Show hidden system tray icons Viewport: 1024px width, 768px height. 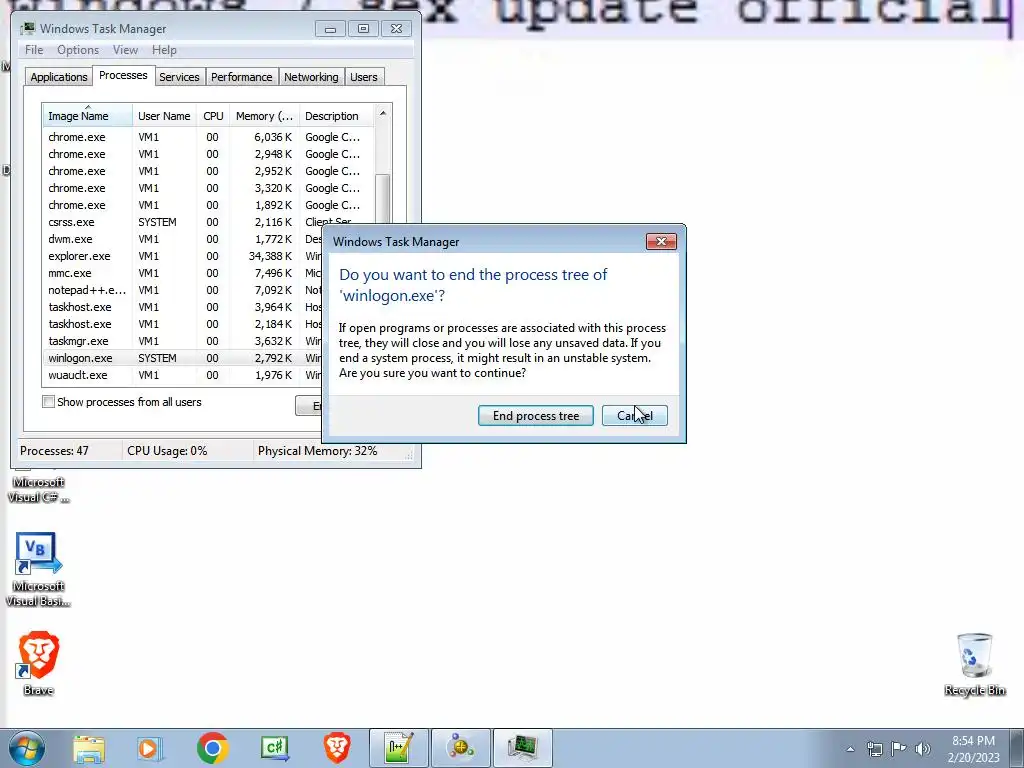(x=850, y=749)
